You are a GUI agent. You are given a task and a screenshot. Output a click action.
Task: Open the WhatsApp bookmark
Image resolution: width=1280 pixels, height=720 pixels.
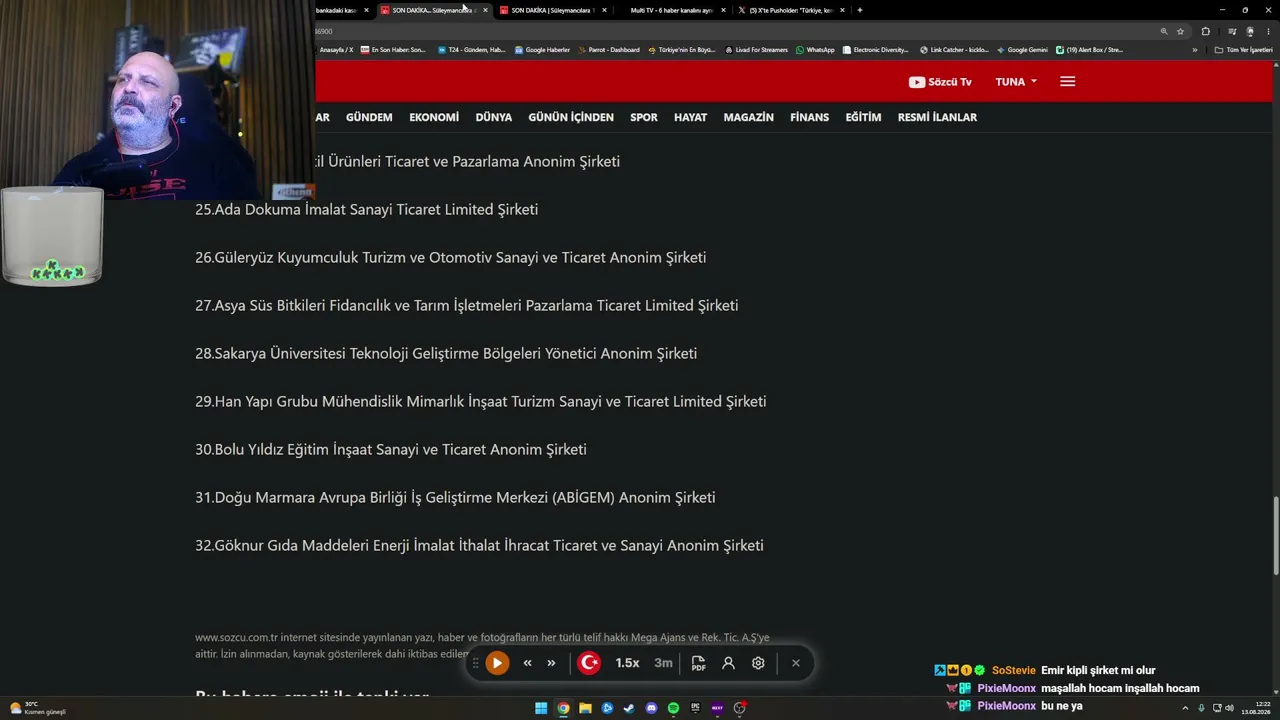click(x=815, y=50)
